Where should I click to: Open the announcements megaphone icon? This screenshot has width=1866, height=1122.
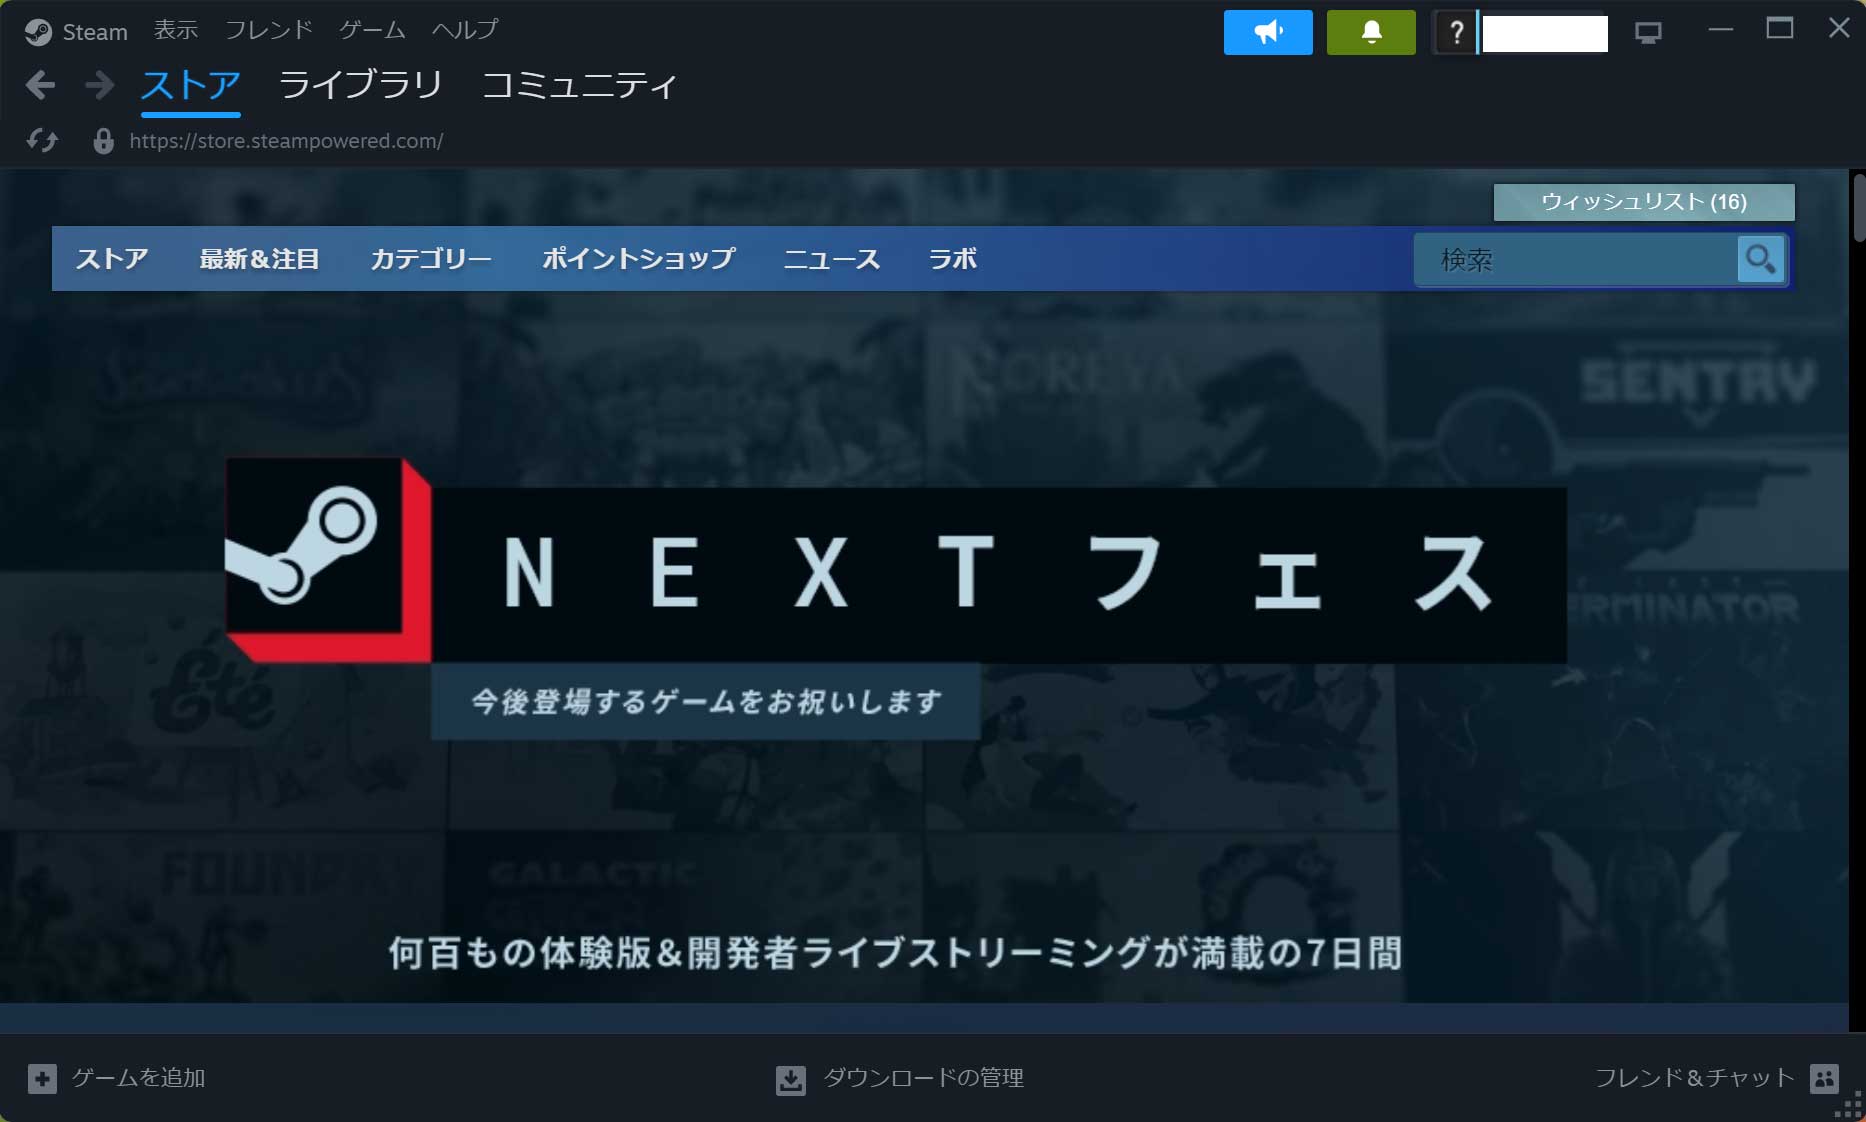pos(1267,32)
